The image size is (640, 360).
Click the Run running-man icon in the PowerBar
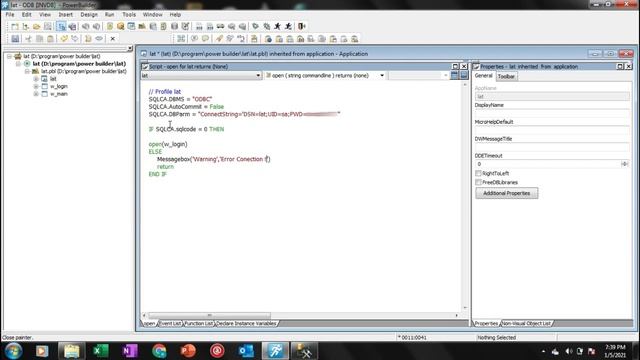click(277, 27)
